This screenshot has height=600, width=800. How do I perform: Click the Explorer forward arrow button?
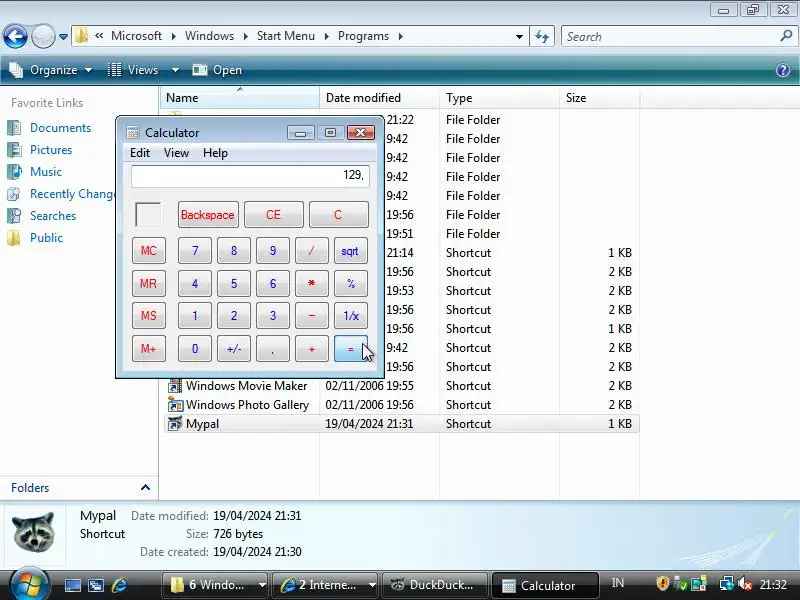coord(43,36)
